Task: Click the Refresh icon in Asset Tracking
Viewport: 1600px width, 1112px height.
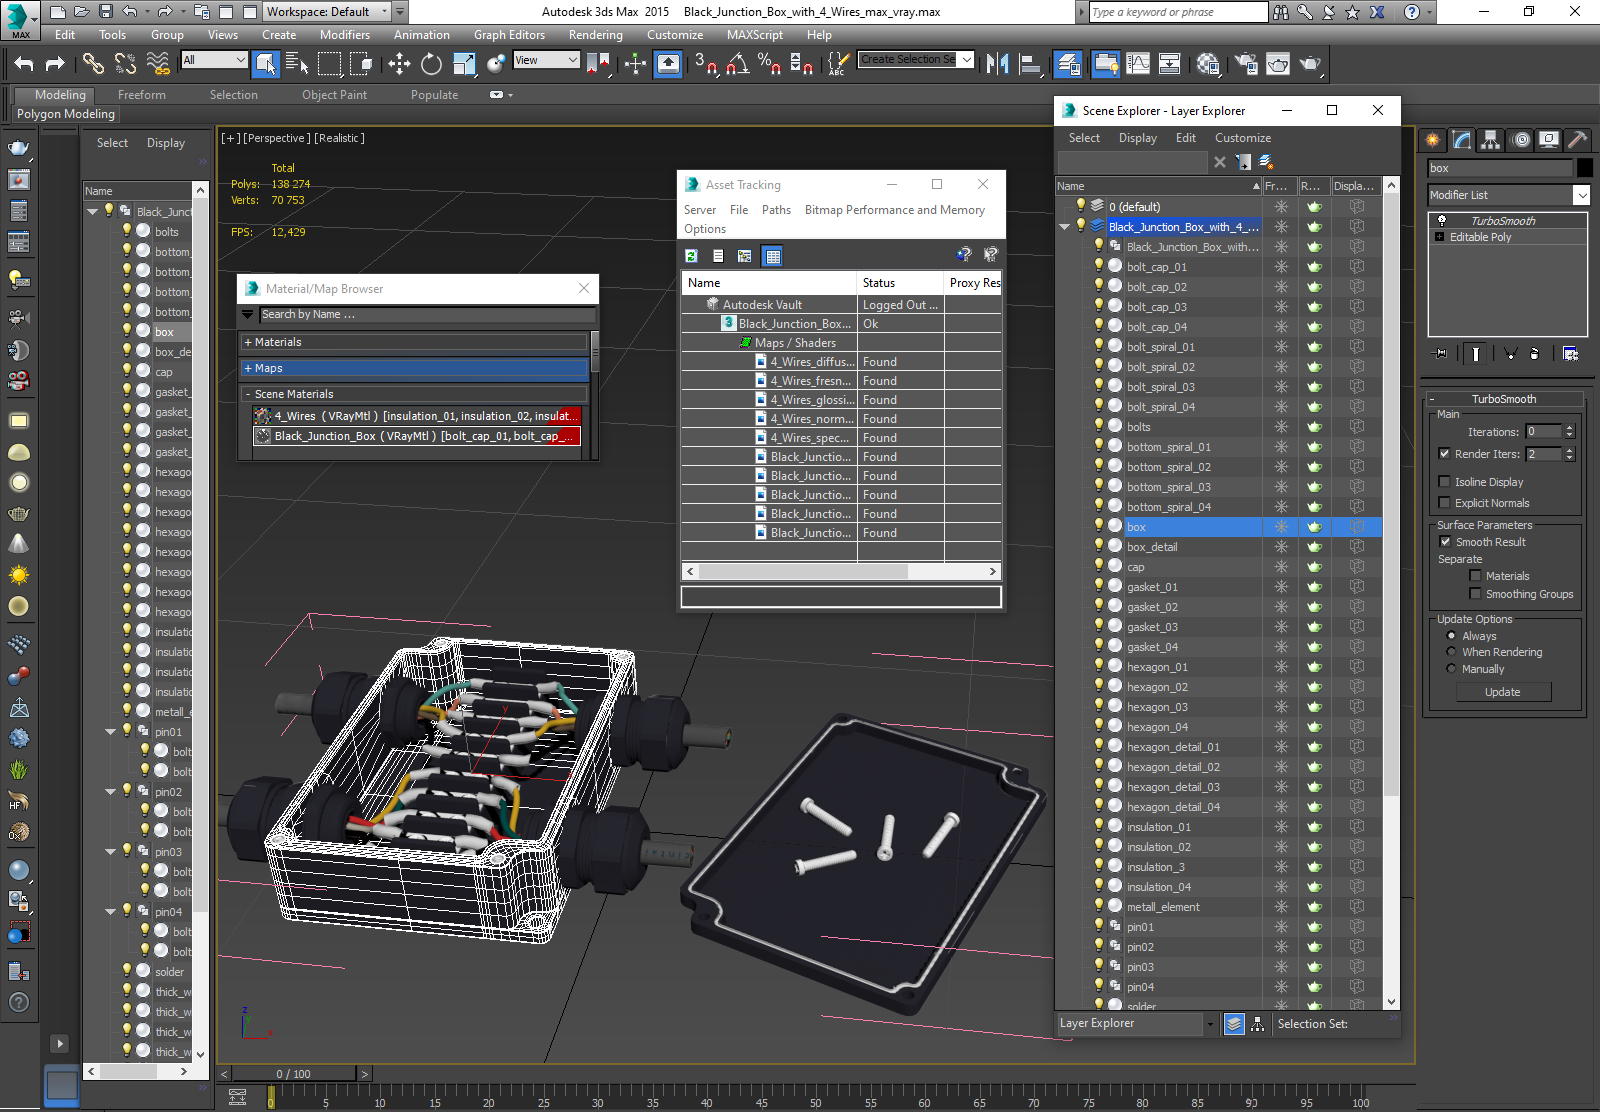Action: (691, 256)
